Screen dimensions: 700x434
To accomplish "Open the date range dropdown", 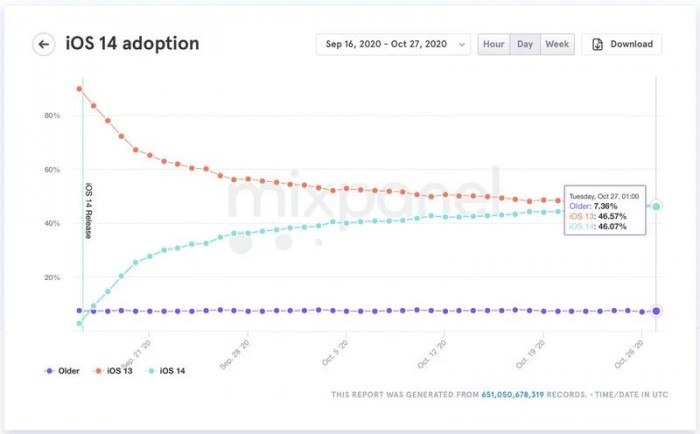I will [393, 44].
